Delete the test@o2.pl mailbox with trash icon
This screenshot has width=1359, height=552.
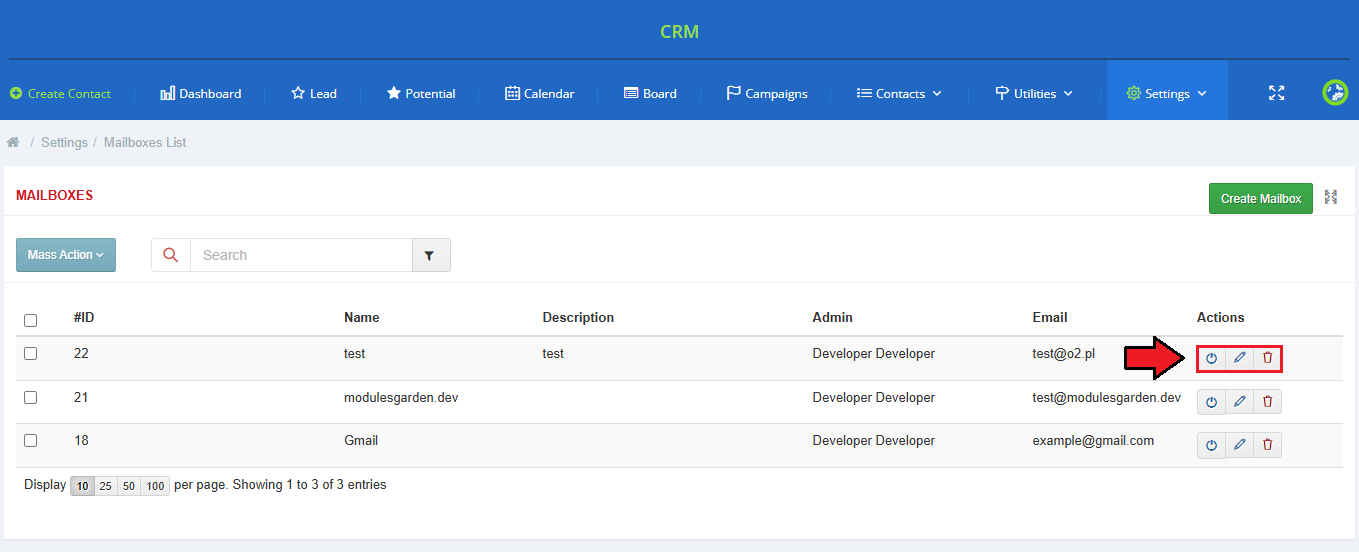[x=1267, y=358]
